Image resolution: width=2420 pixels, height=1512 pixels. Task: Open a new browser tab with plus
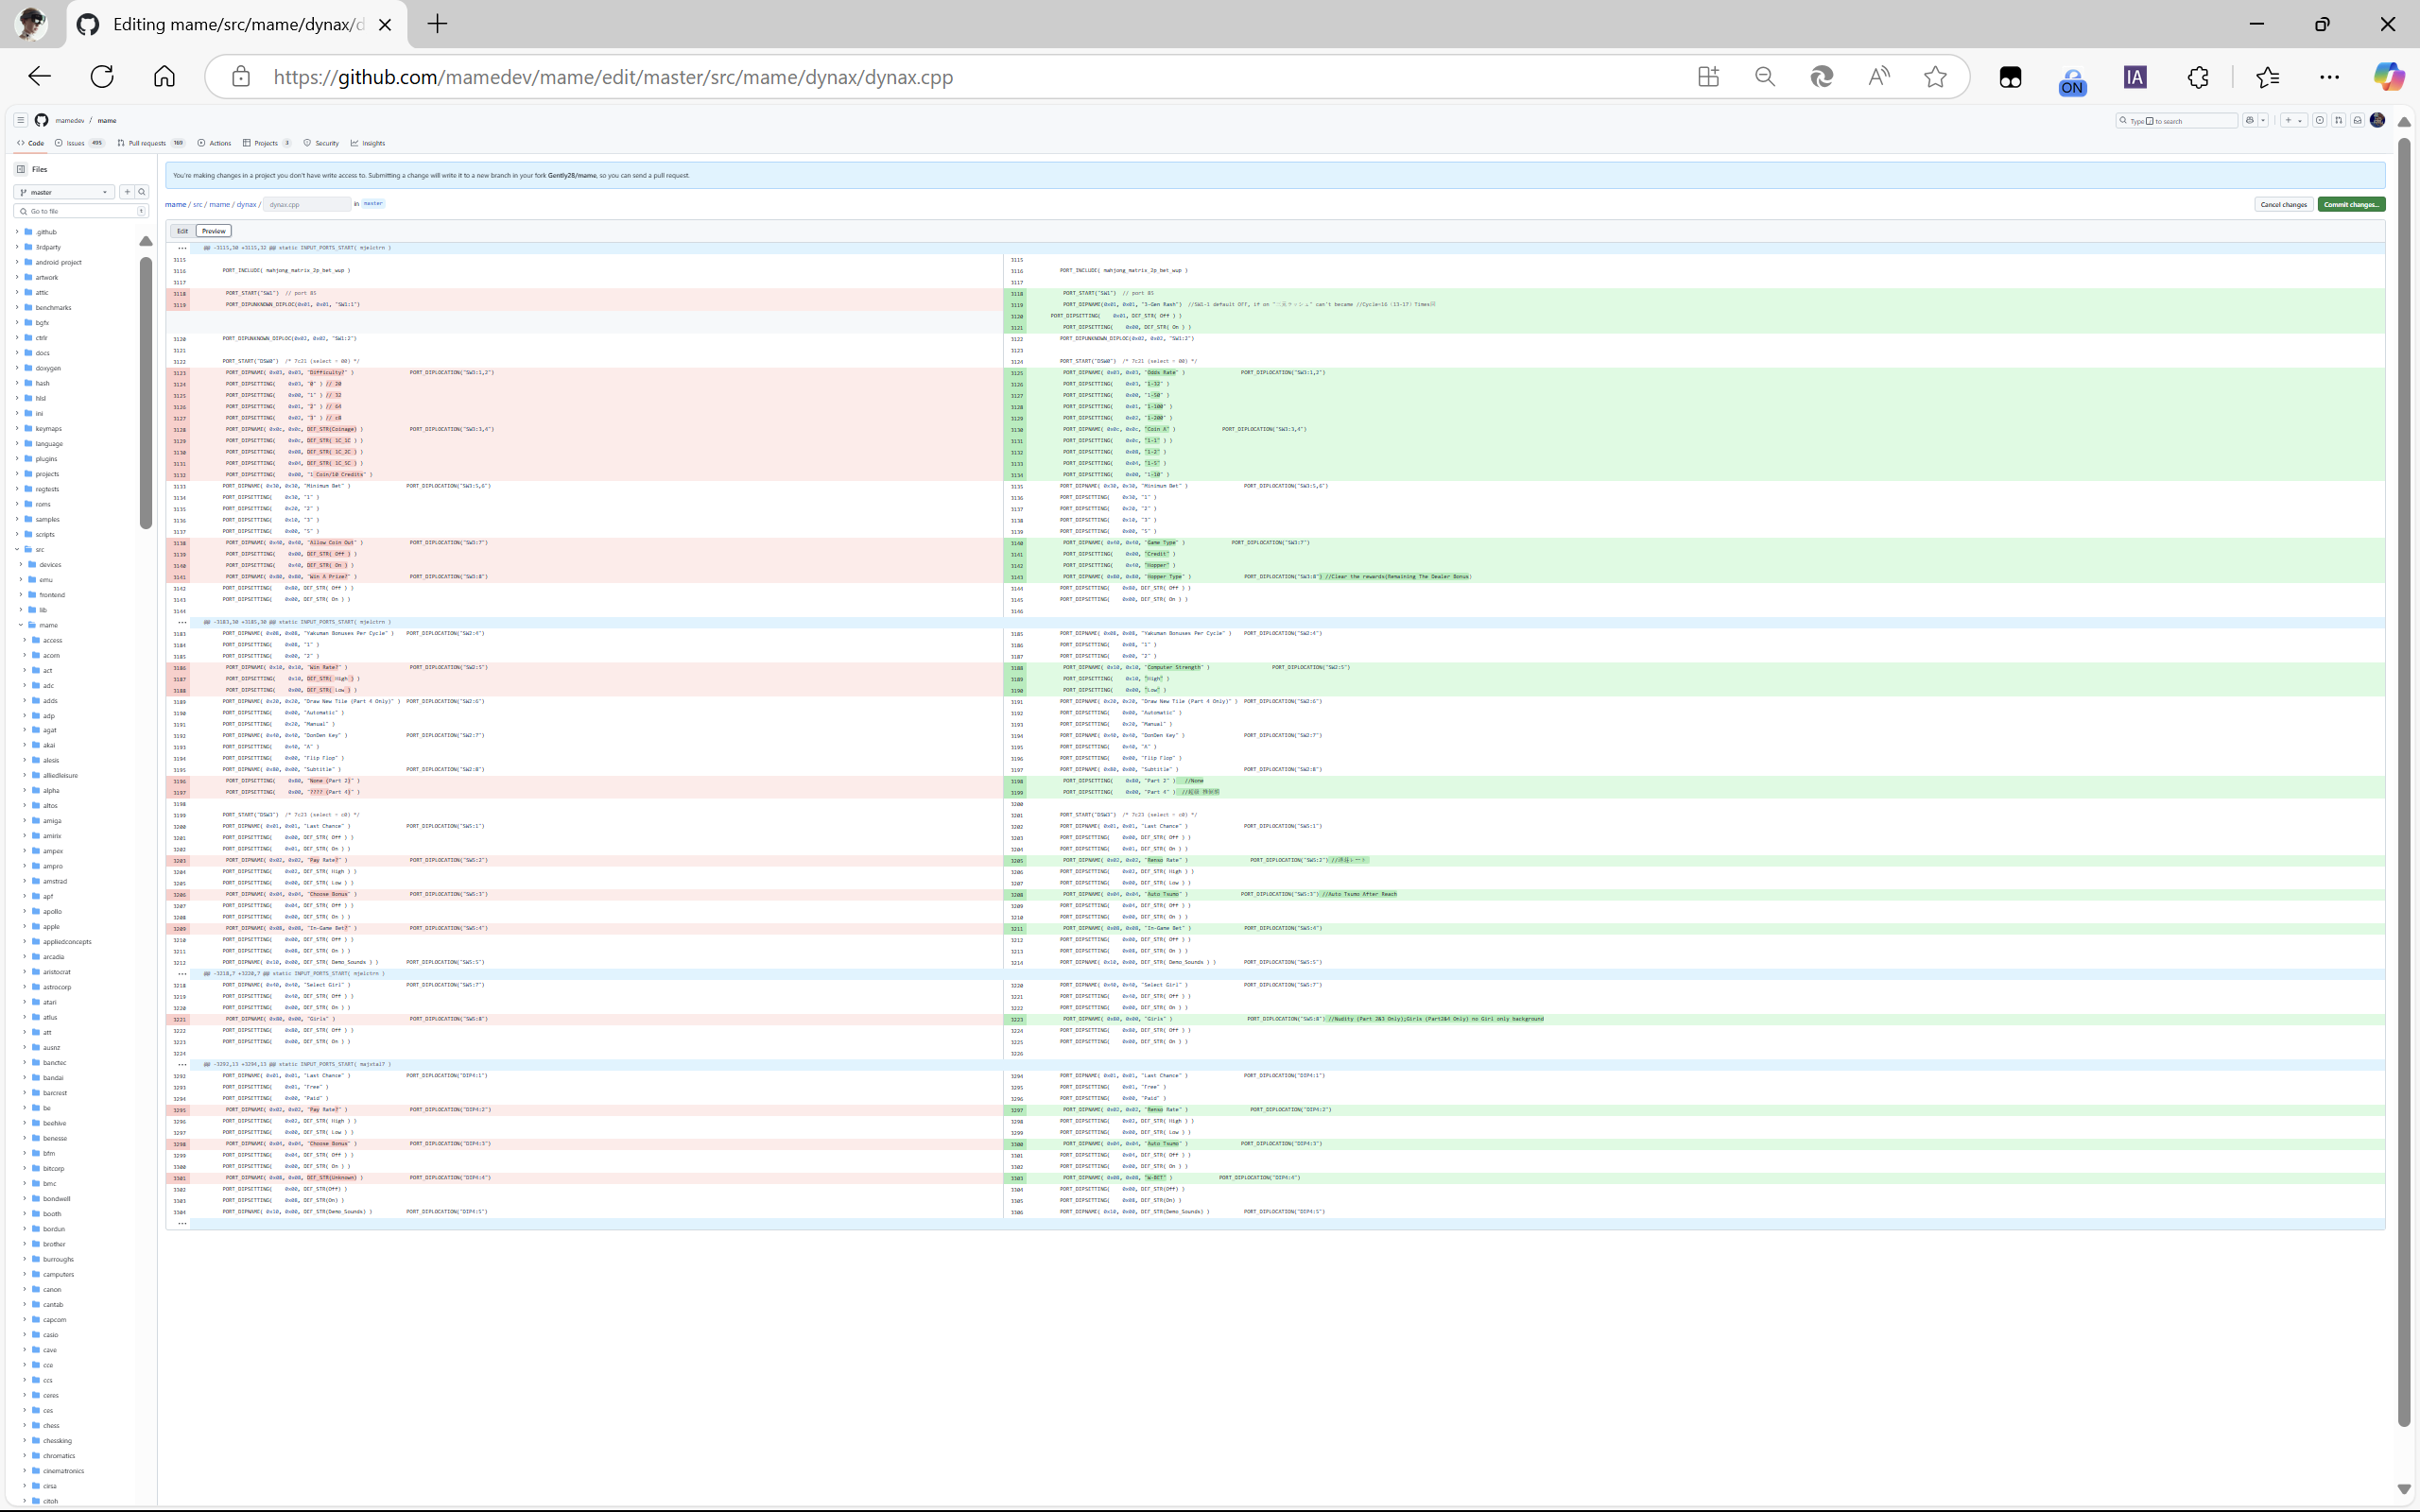437,24
